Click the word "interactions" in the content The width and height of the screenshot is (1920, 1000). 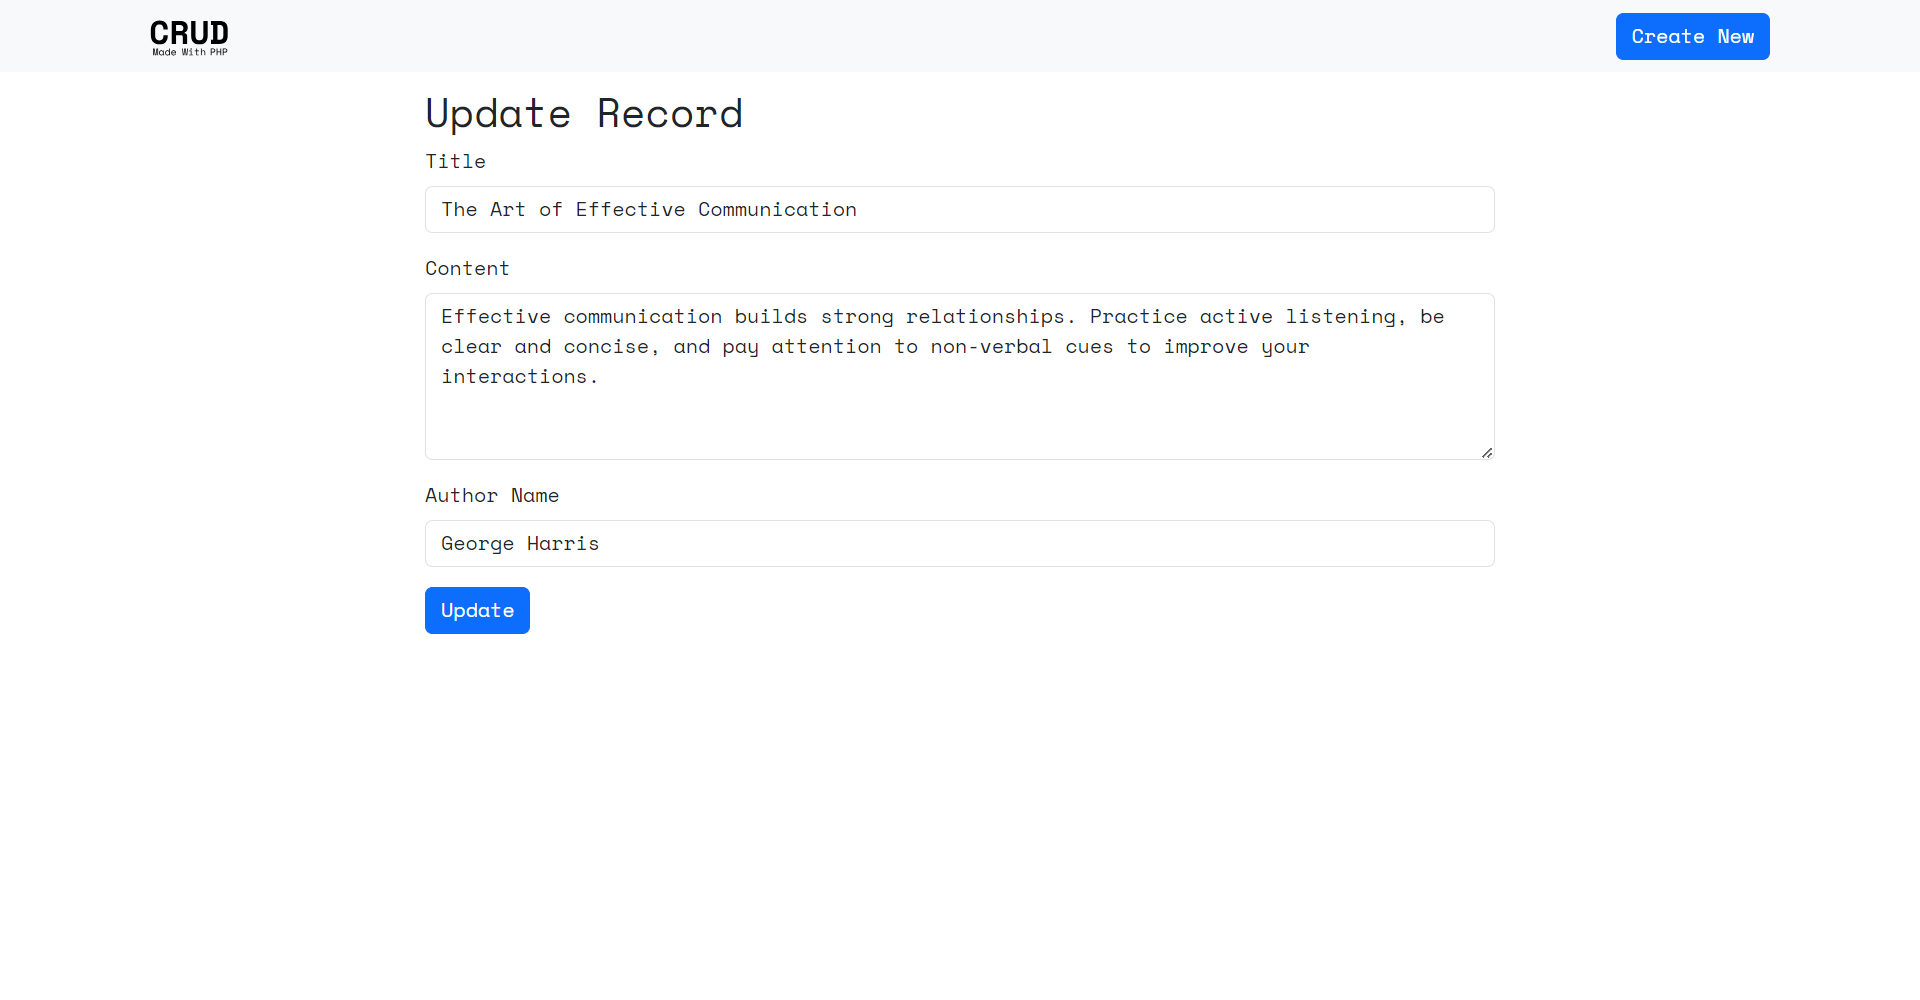point(514,377)
